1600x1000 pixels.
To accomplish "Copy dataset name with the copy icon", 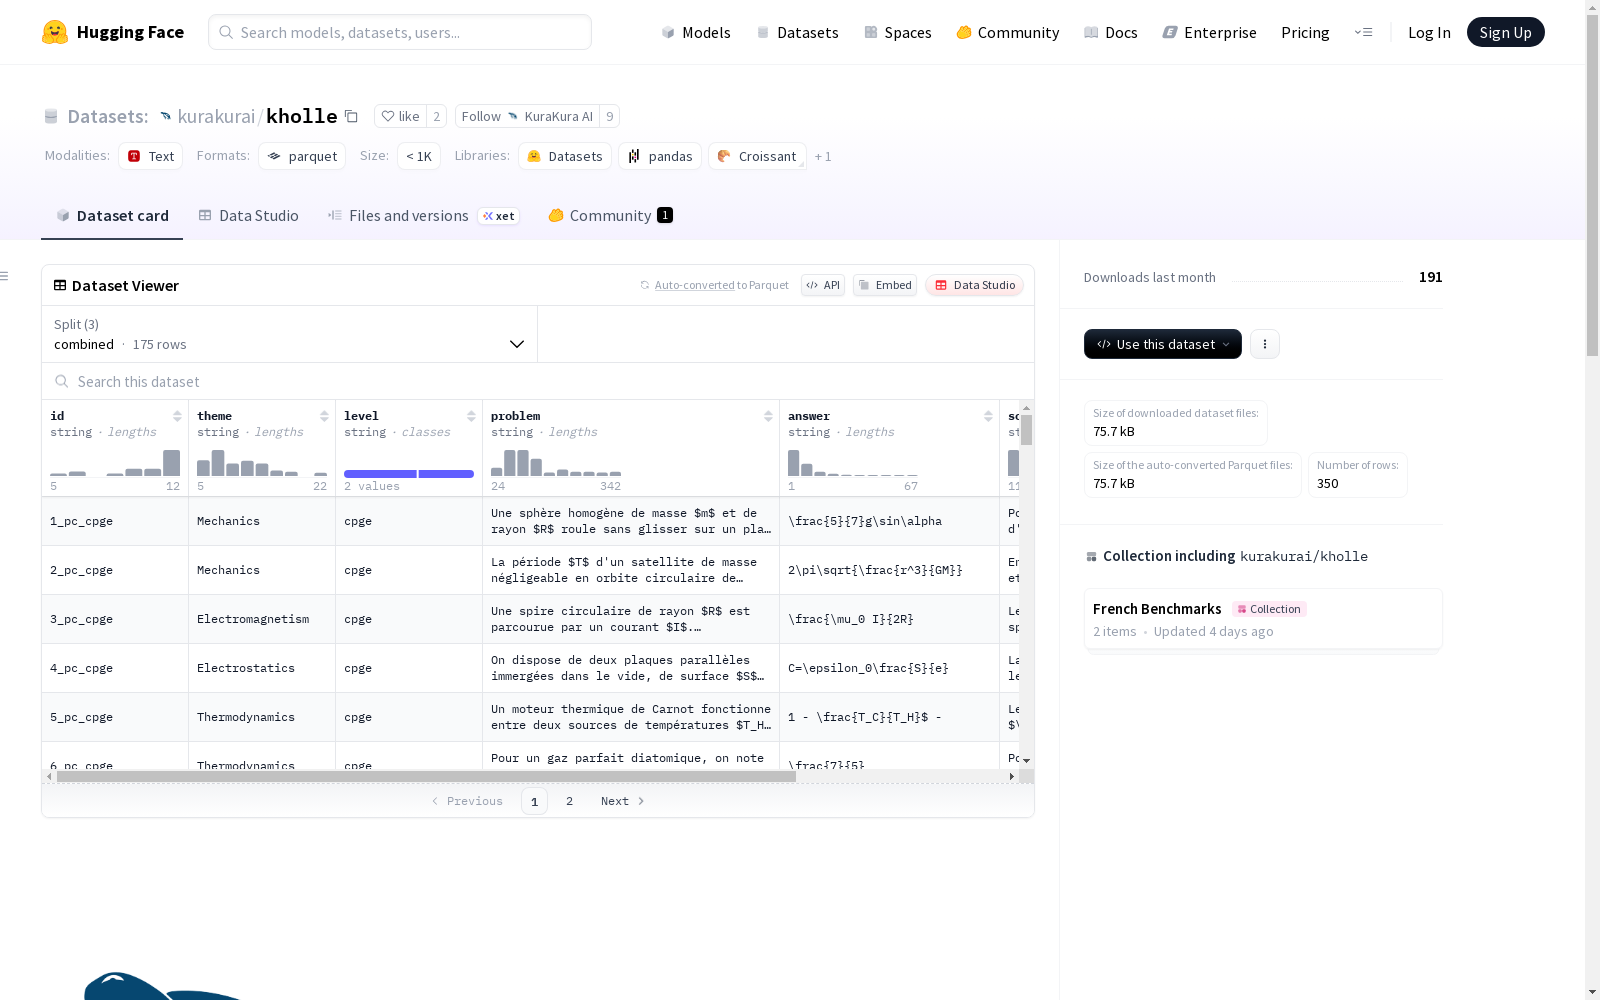I will point(351,116).
